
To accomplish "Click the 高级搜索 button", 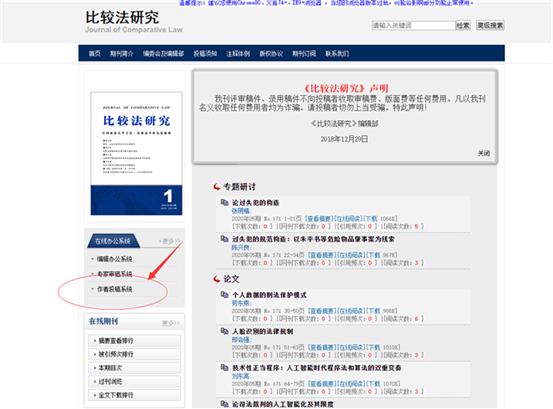I will coord(490,25).
